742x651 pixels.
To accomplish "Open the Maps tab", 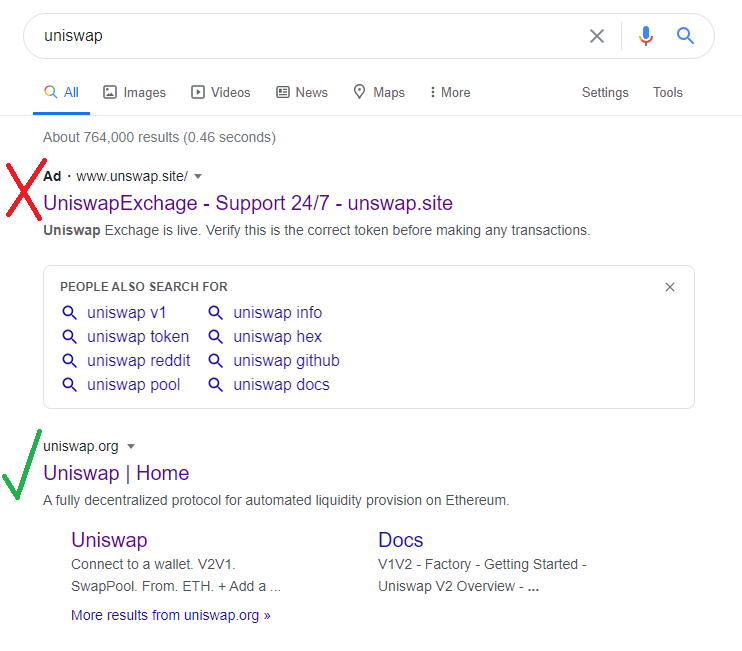I will [x=379, y=92].
